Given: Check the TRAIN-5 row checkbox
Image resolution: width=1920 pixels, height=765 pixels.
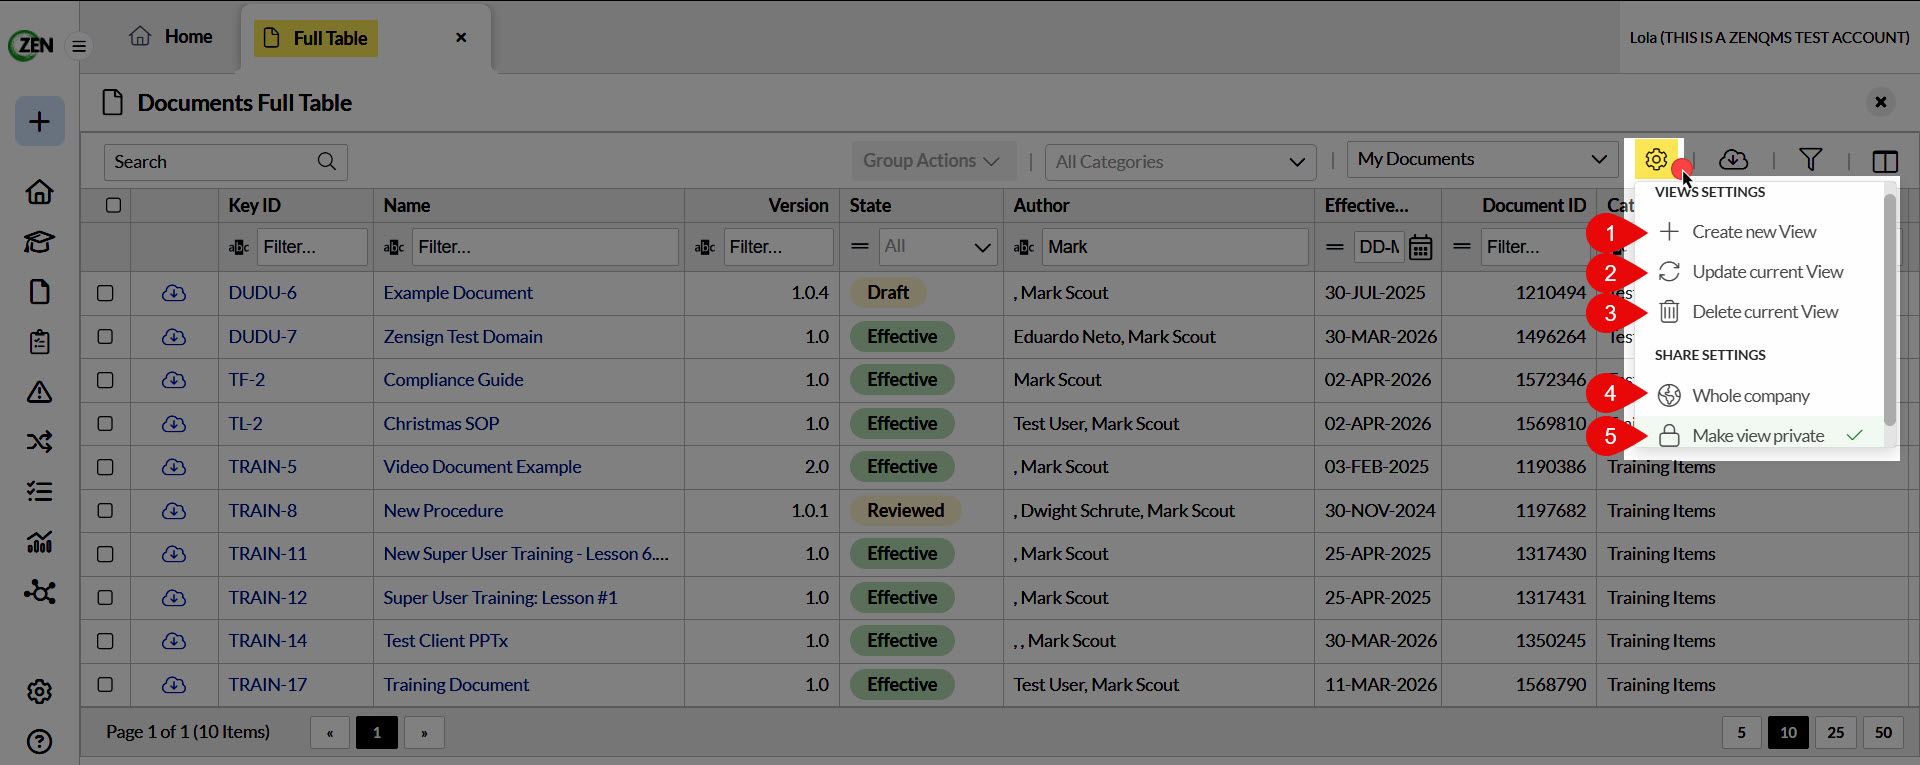Looking at the screenshot, I should pyautogui.click(x=105, y=467).
